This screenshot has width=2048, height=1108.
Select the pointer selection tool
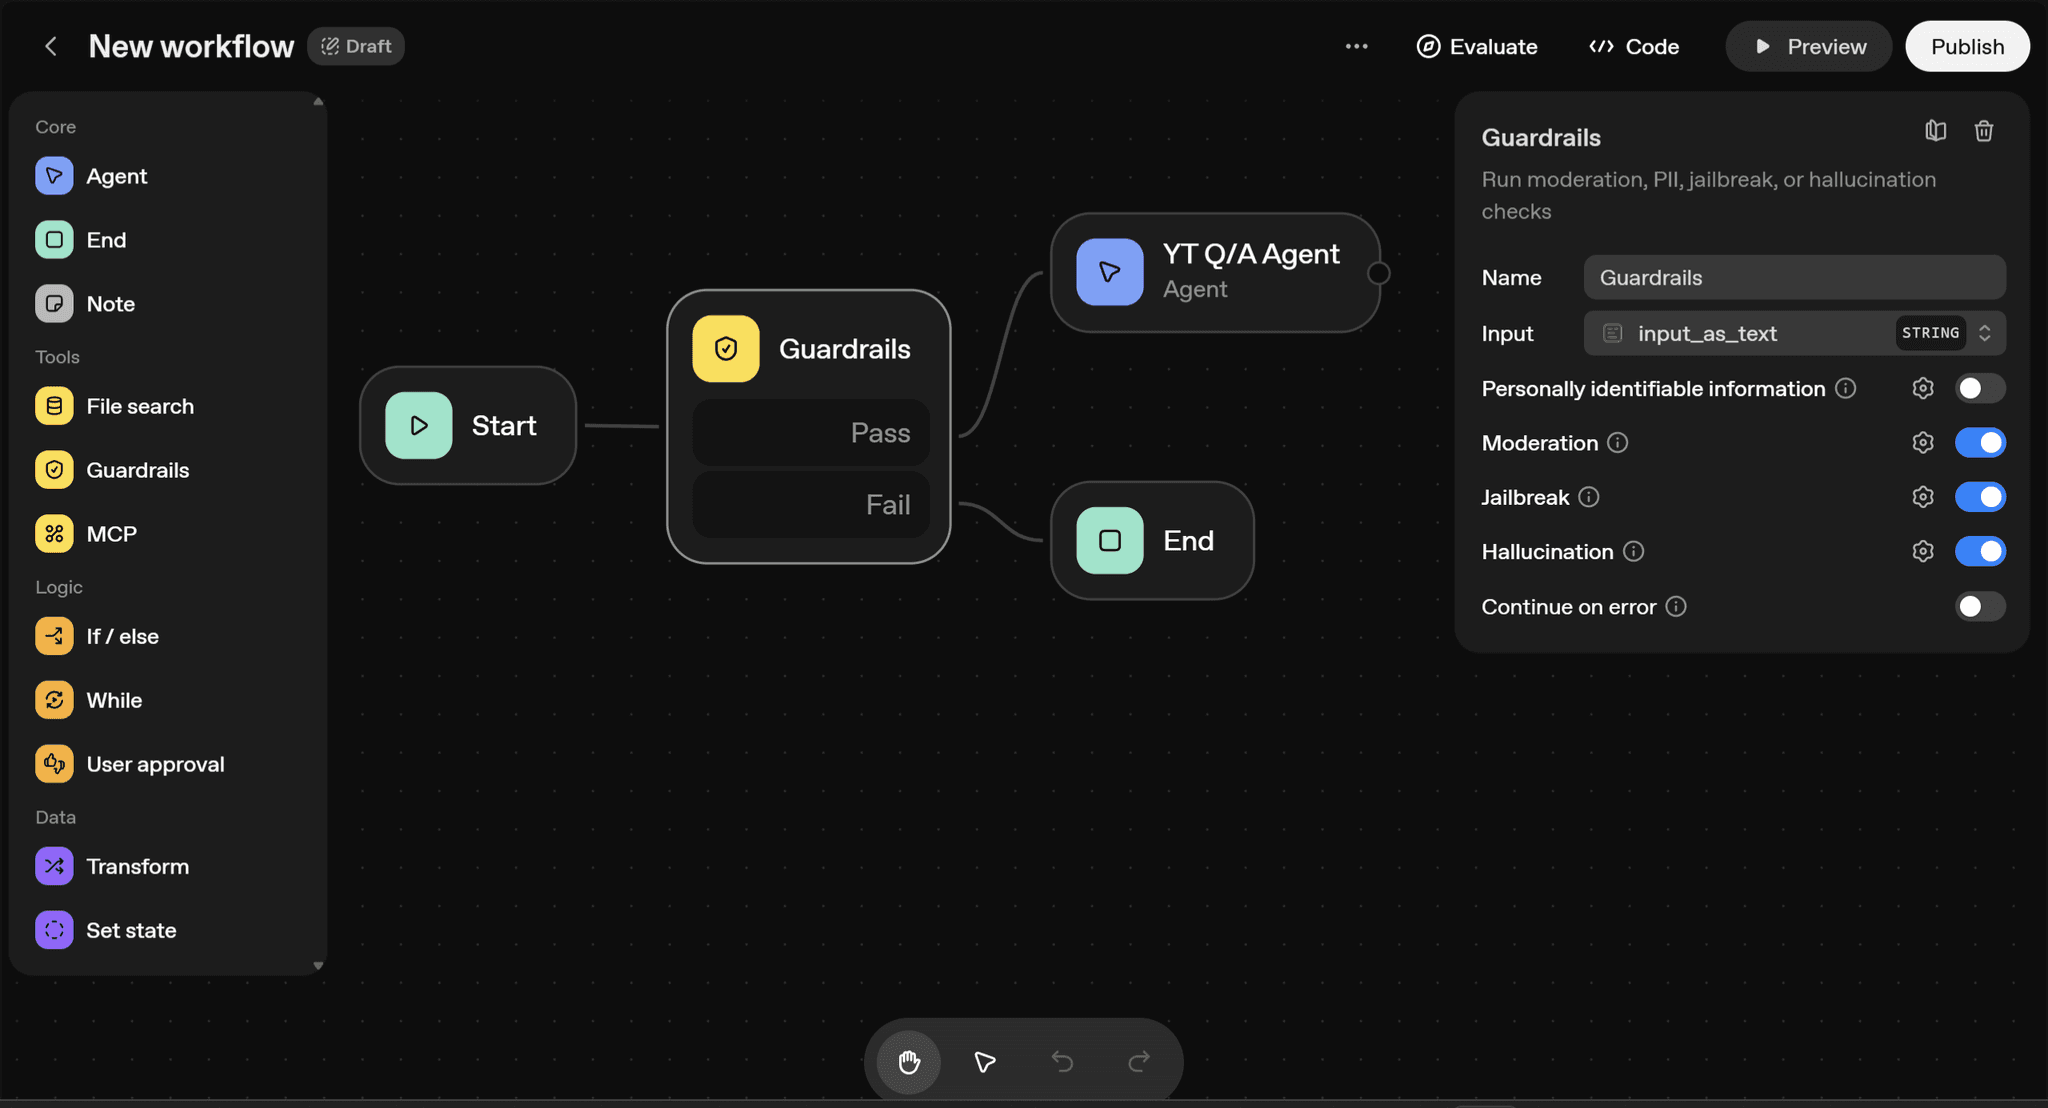click(985, 1061)
